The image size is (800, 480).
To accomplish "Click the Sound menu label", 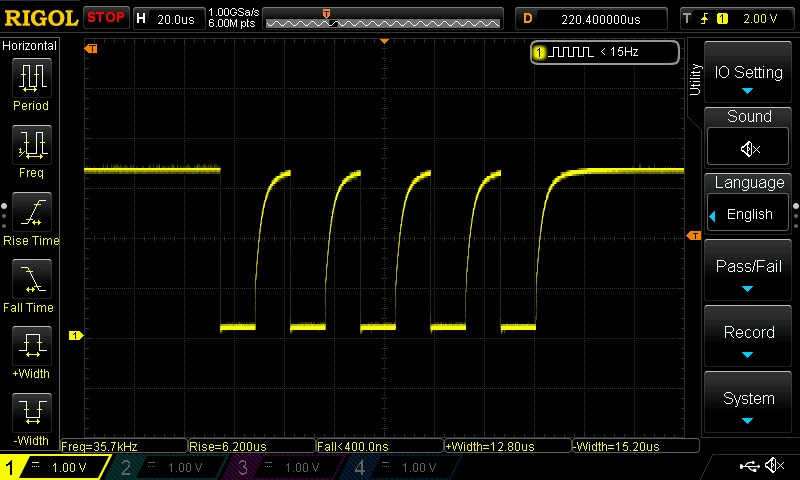I will 749,117.
